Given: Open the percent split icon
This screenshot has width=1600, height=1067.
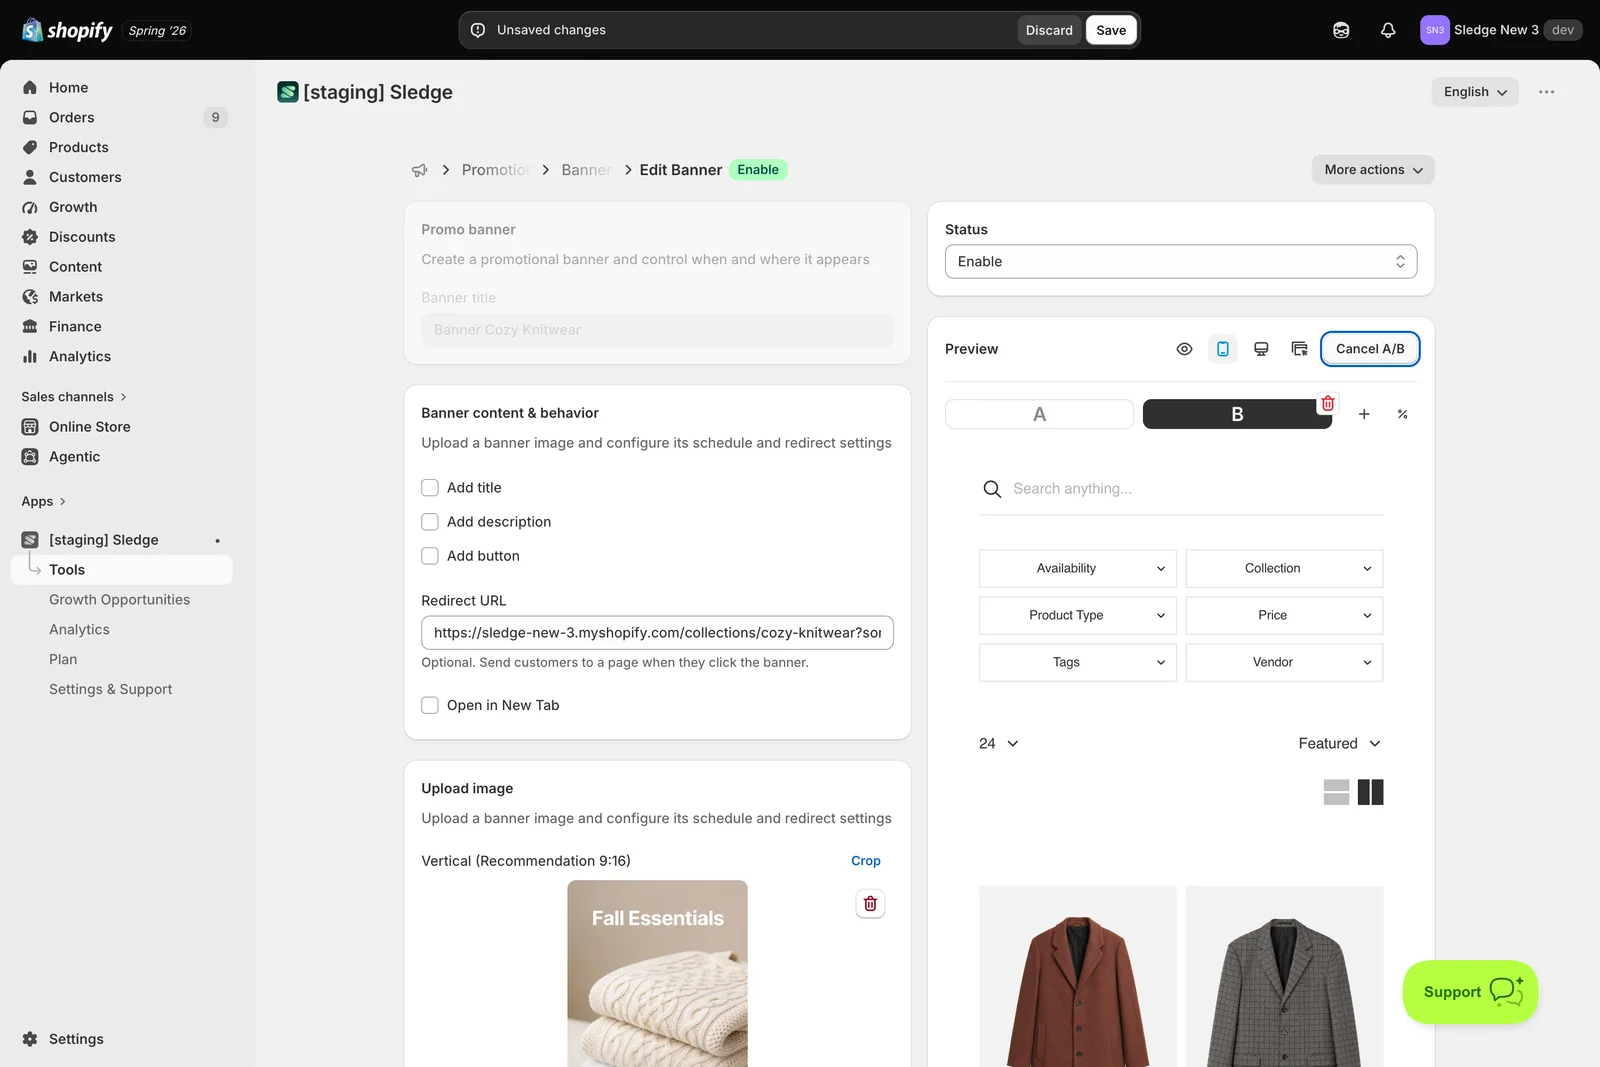Looking at the screenshot, I should pyautogui.click(x=1403, y=414).
